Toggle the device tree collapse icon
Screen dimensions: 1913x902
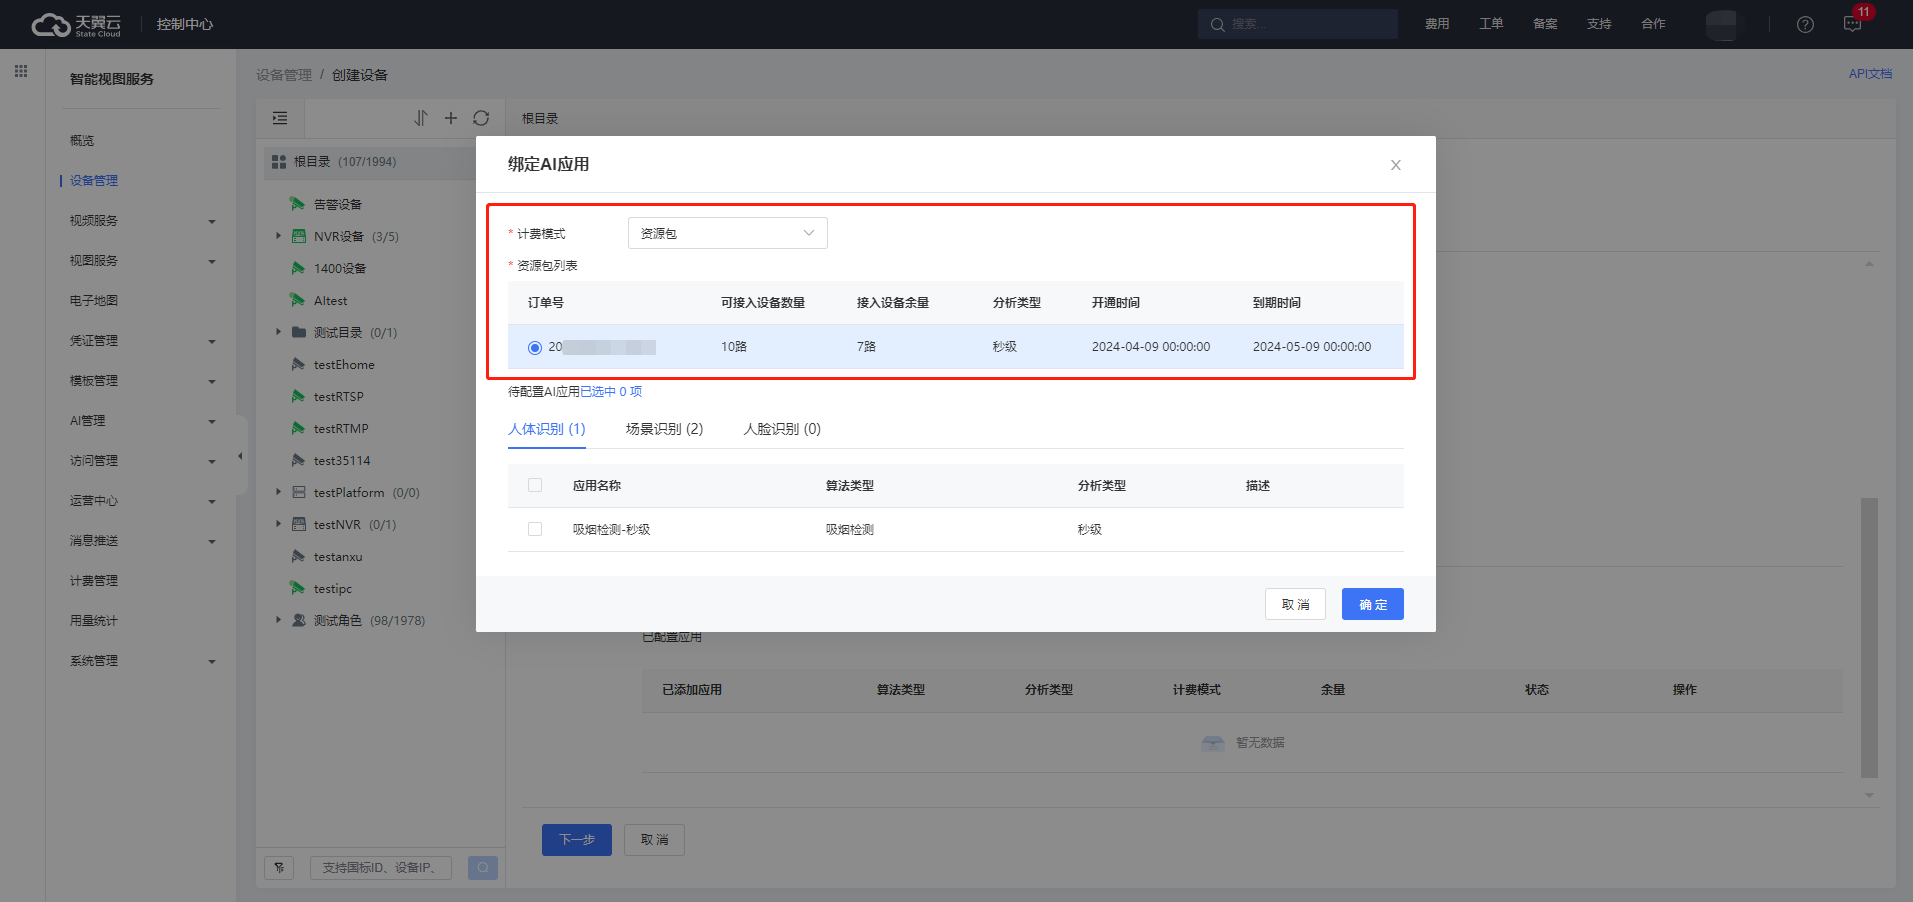[280, 118]
